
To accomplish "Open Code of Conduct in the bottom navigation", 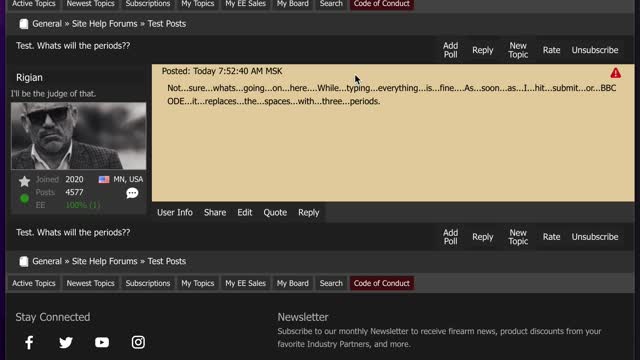I will (382, 283).
